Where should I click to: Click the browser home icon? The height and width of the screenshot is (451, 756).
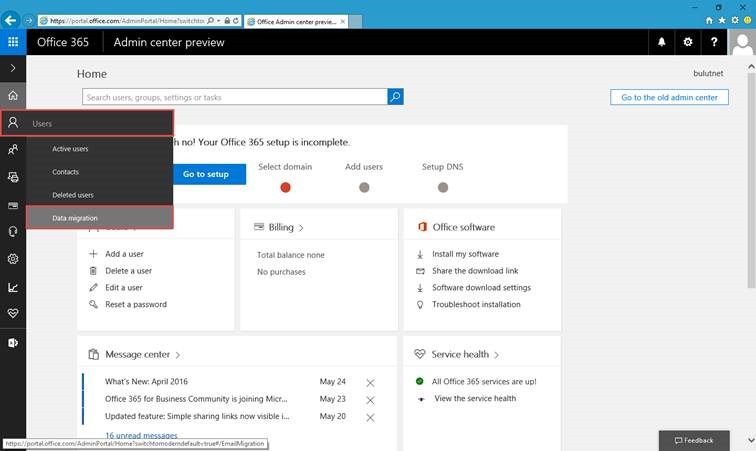point(709,20)
